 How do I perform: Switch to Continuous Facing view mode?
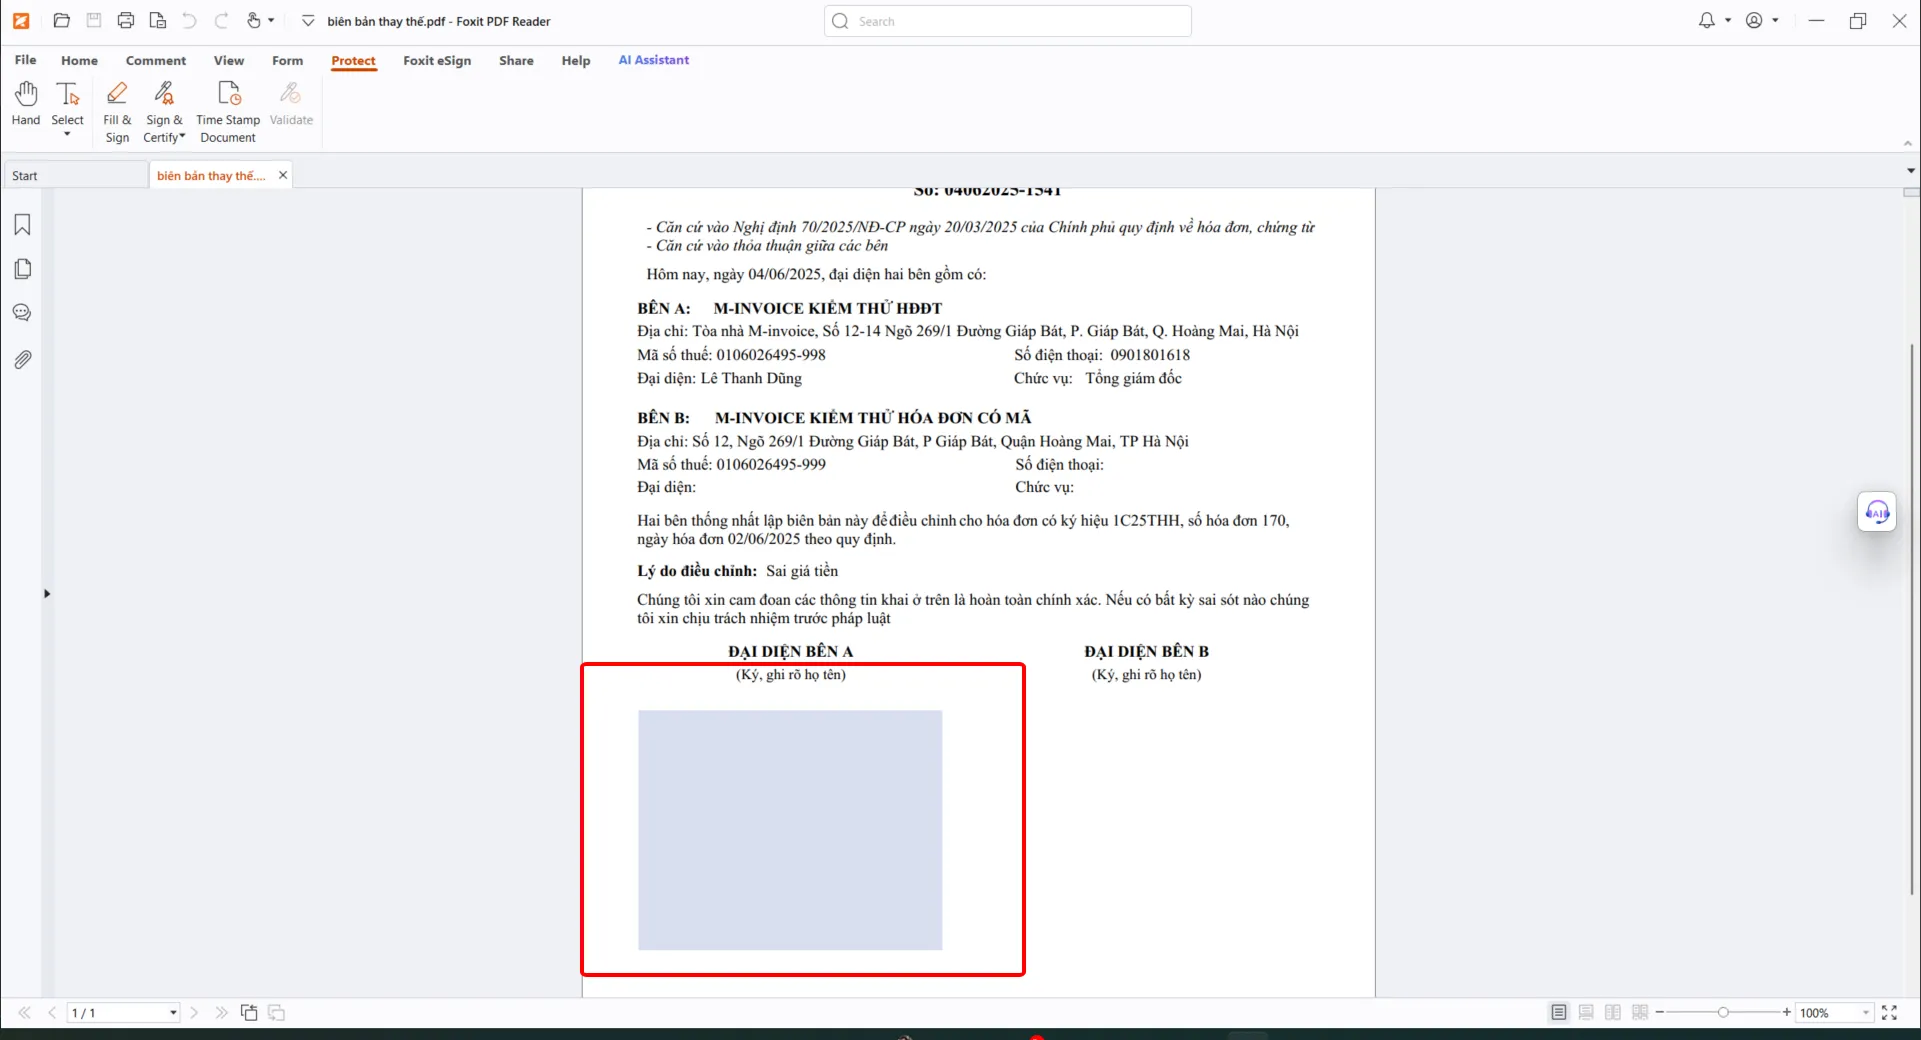coord(1640,1013)
